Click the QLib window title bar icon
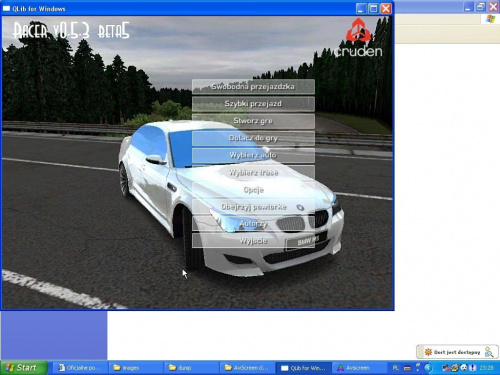The image size is (500, 375). coord(6,9)
